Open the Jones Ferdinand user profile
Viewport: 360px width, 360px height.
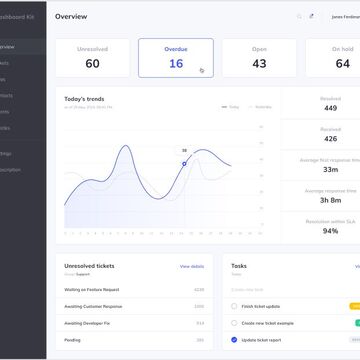tap(346, 17)
